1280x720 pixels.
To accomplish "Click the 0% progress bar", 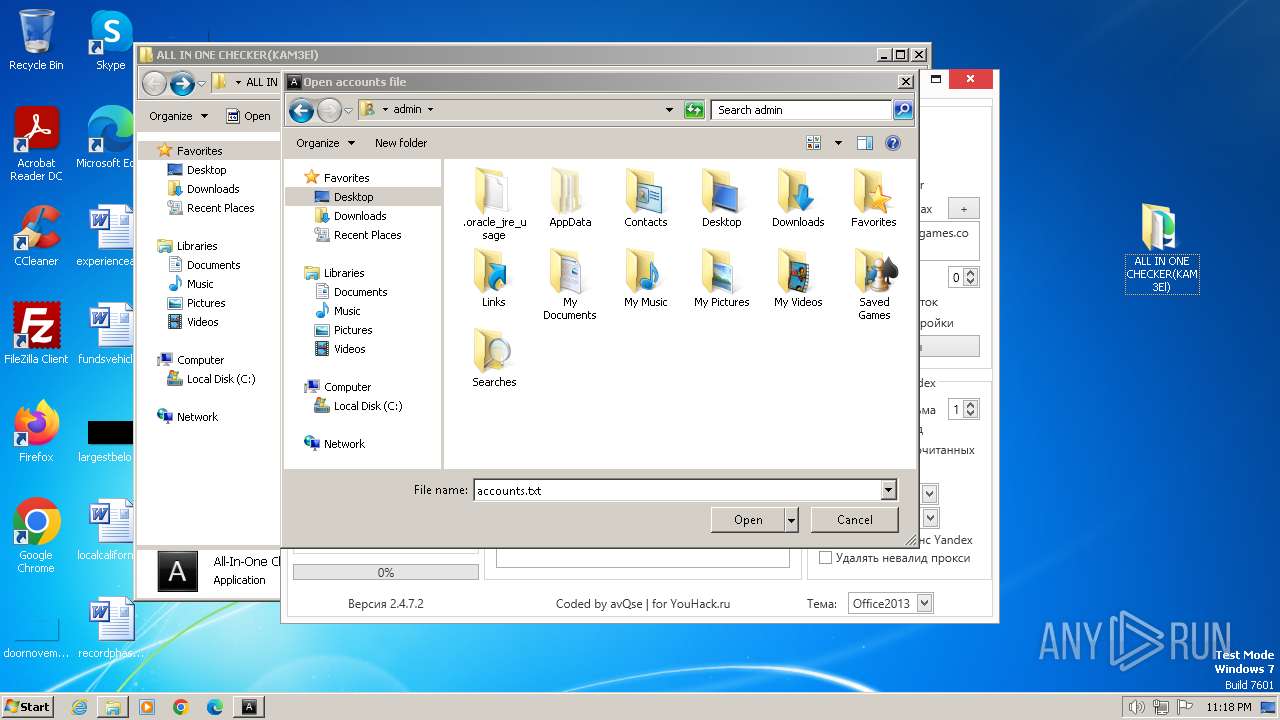I will [x=385, y=573].
